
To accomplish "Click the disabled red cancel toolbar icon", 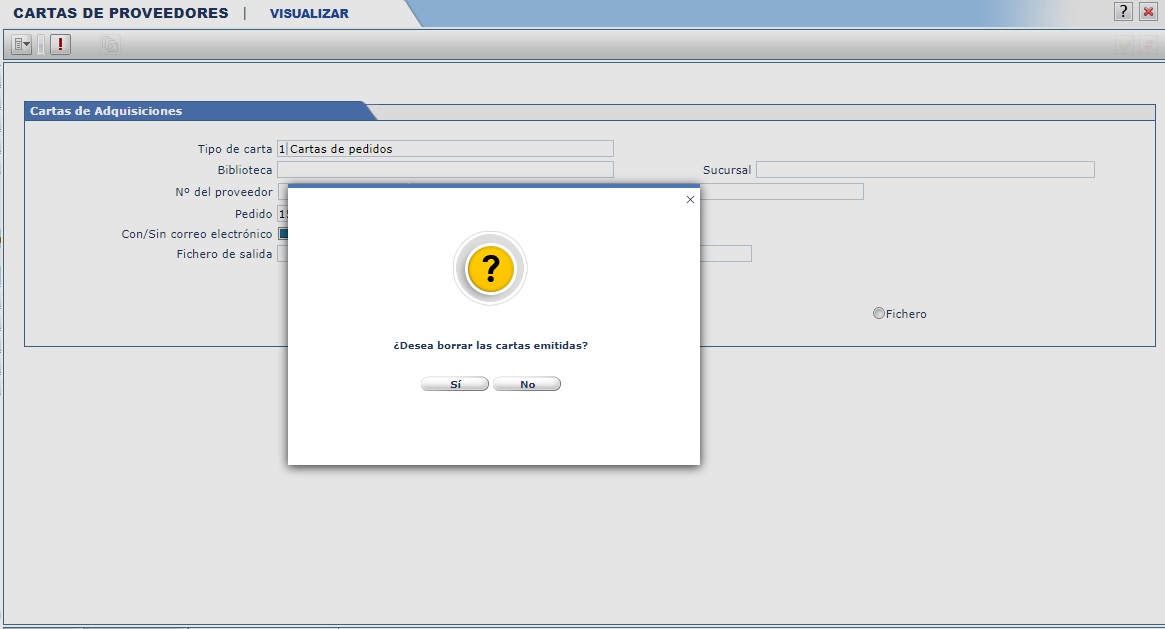I will tap(1148, 45).
